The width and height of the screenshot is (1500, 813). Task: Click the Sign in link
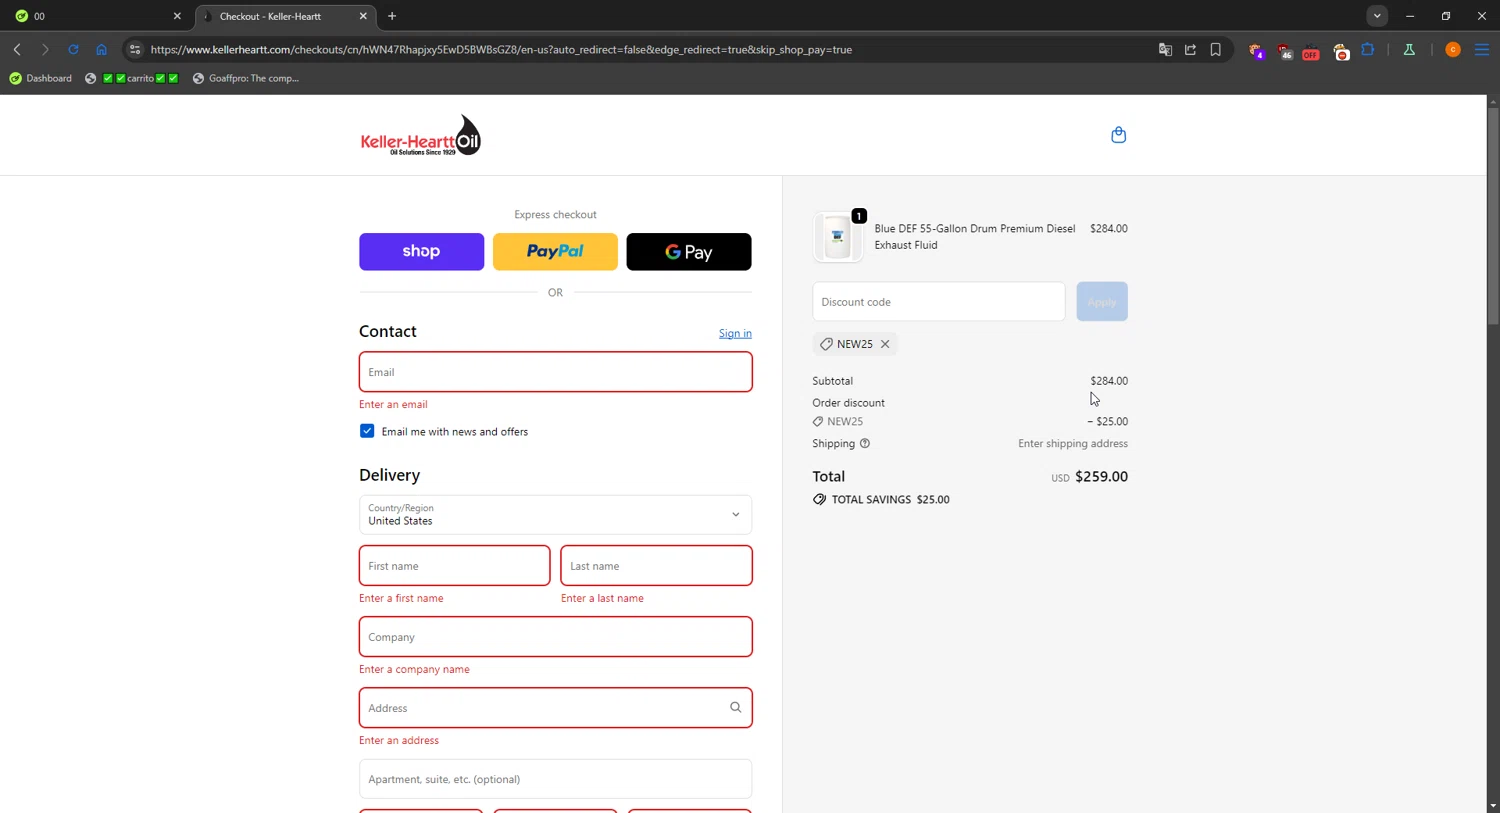point(735,333)
